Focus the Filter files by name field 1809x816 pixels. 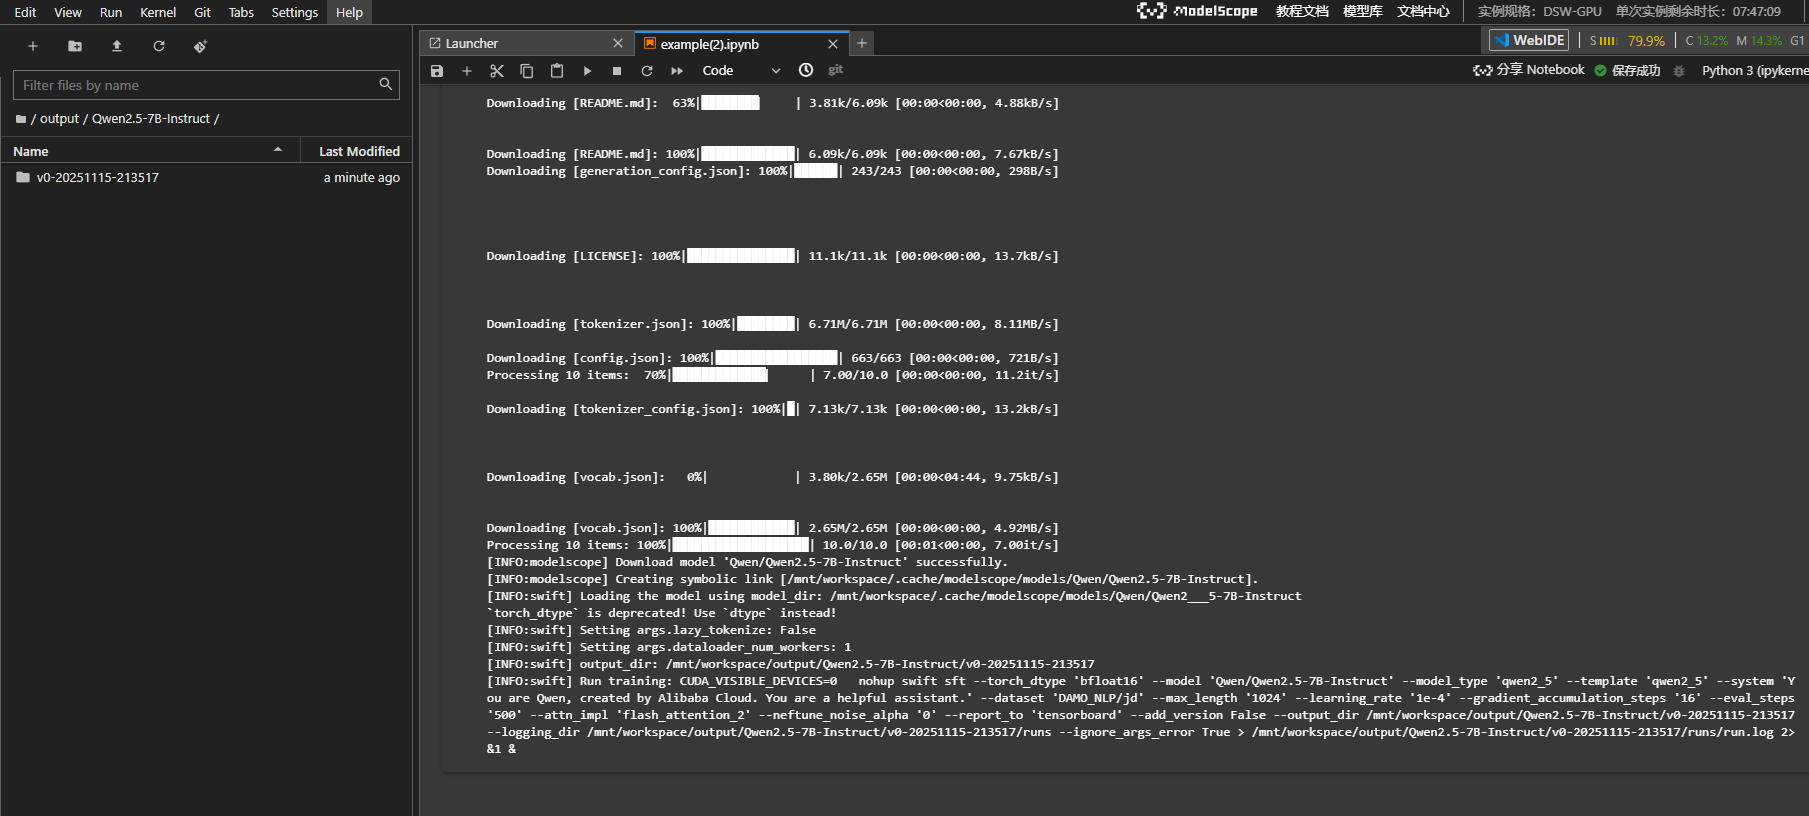206,85
